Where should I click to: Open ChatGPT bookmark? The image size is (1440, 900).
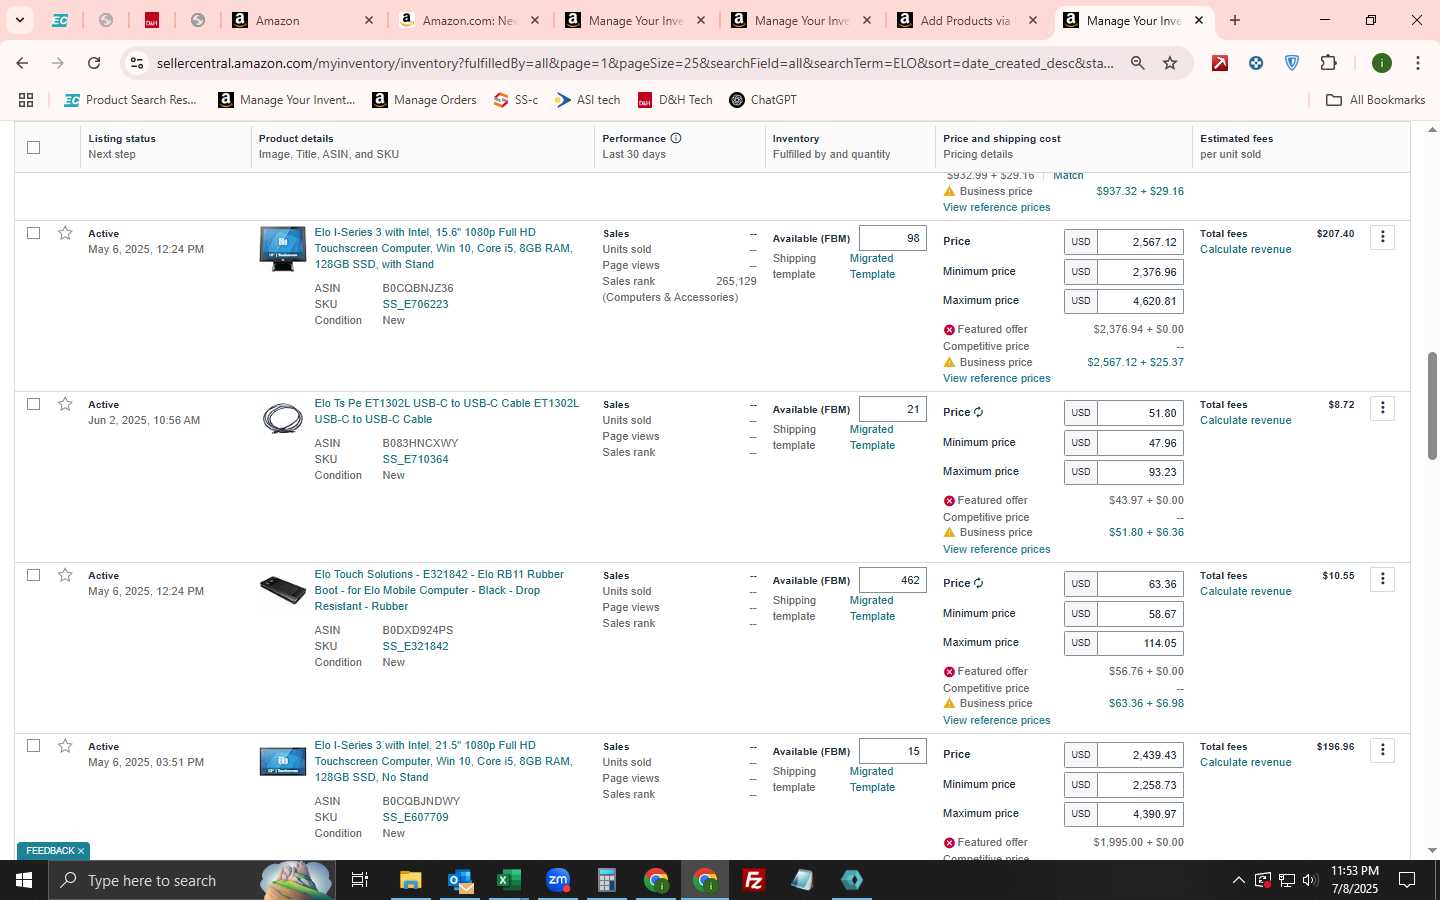(763, 100)
